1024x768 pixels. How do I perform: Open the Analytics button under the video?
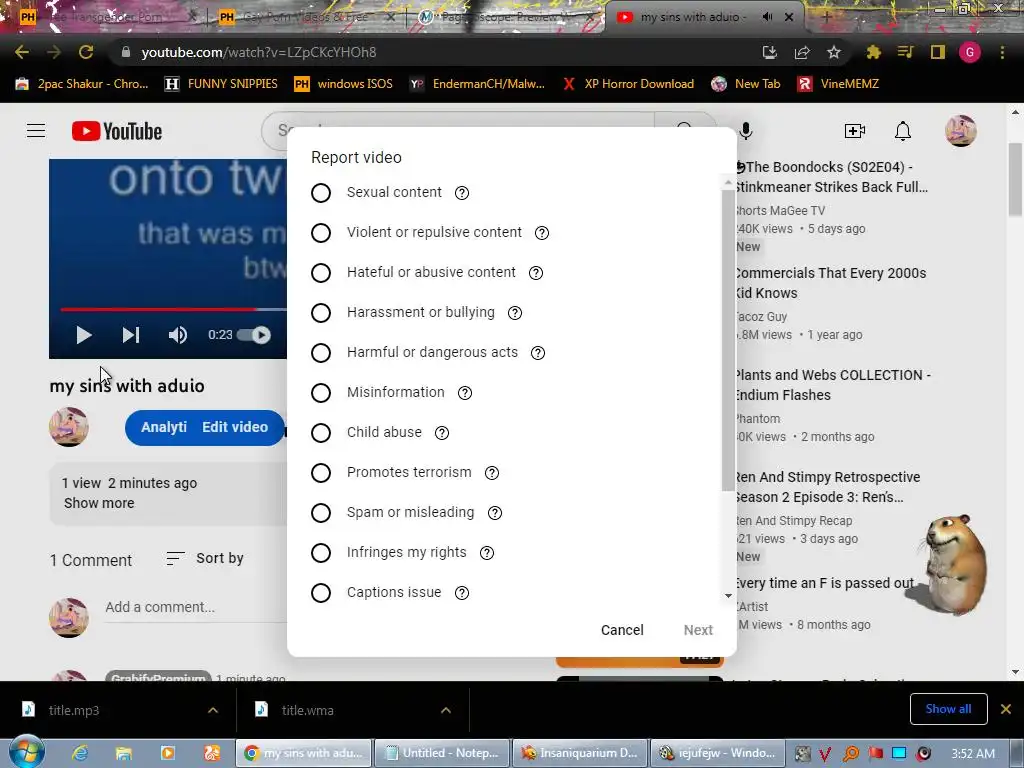163,427
